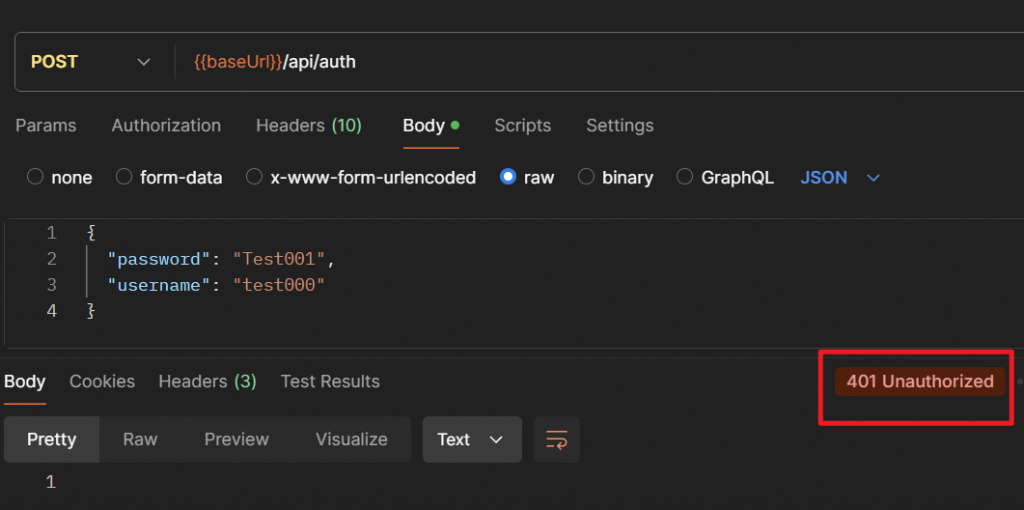The height and width of the screenshot is (510, 1024).
Task: Switch to the Scripts tab
Action: pyautogui.click(x=522, y=125)
